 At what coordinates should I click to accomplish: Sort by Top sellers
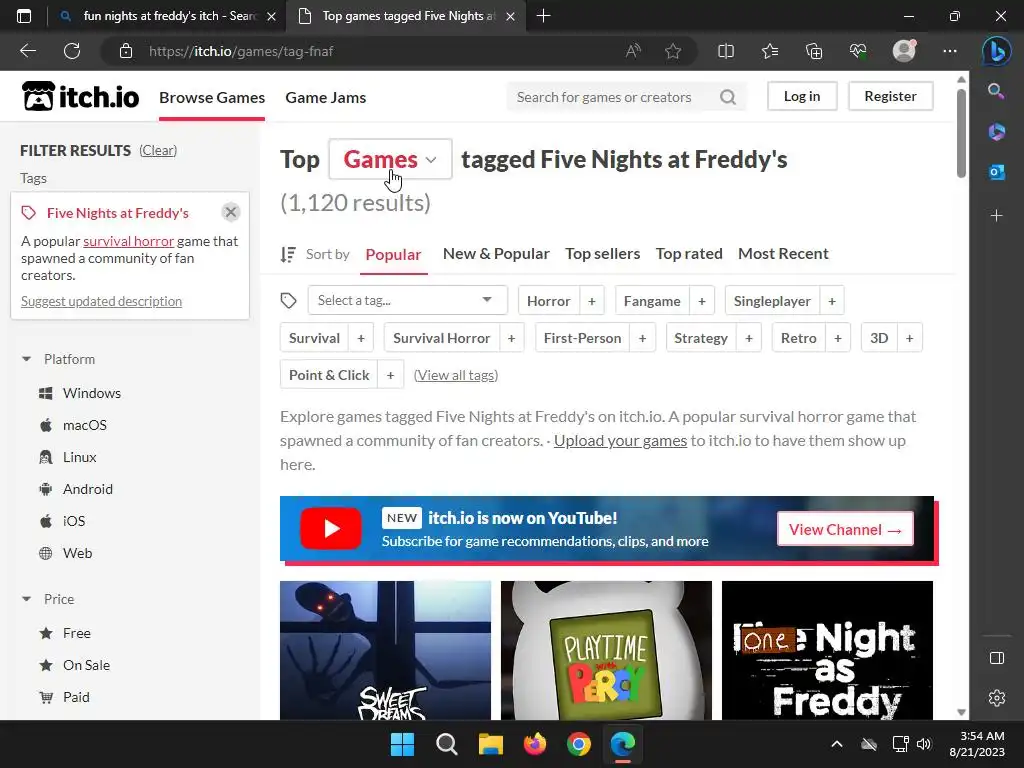coord(603,253)
